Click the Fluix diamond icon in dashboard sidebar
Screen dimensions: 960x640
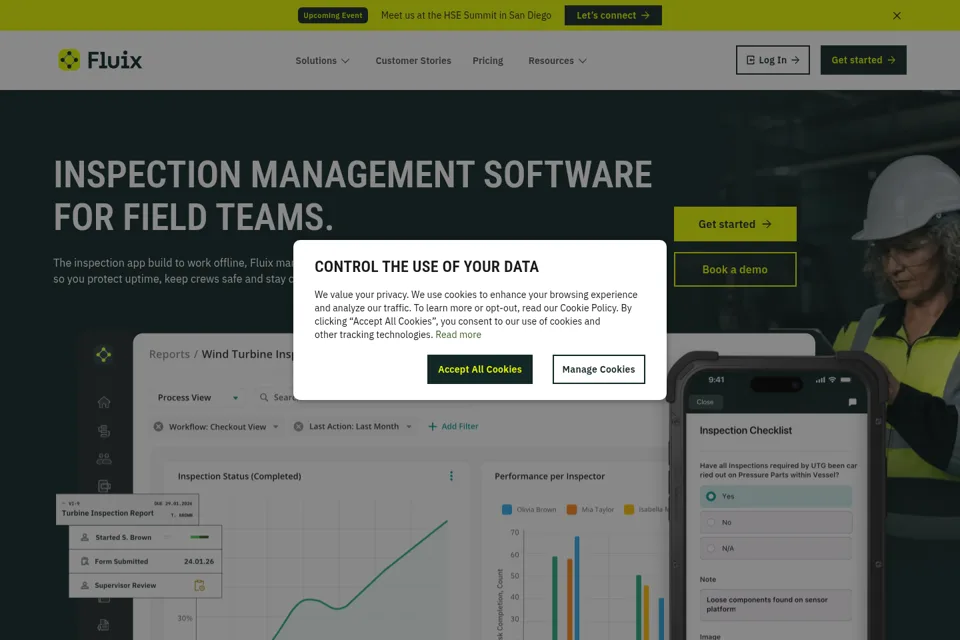coord(103,355)
